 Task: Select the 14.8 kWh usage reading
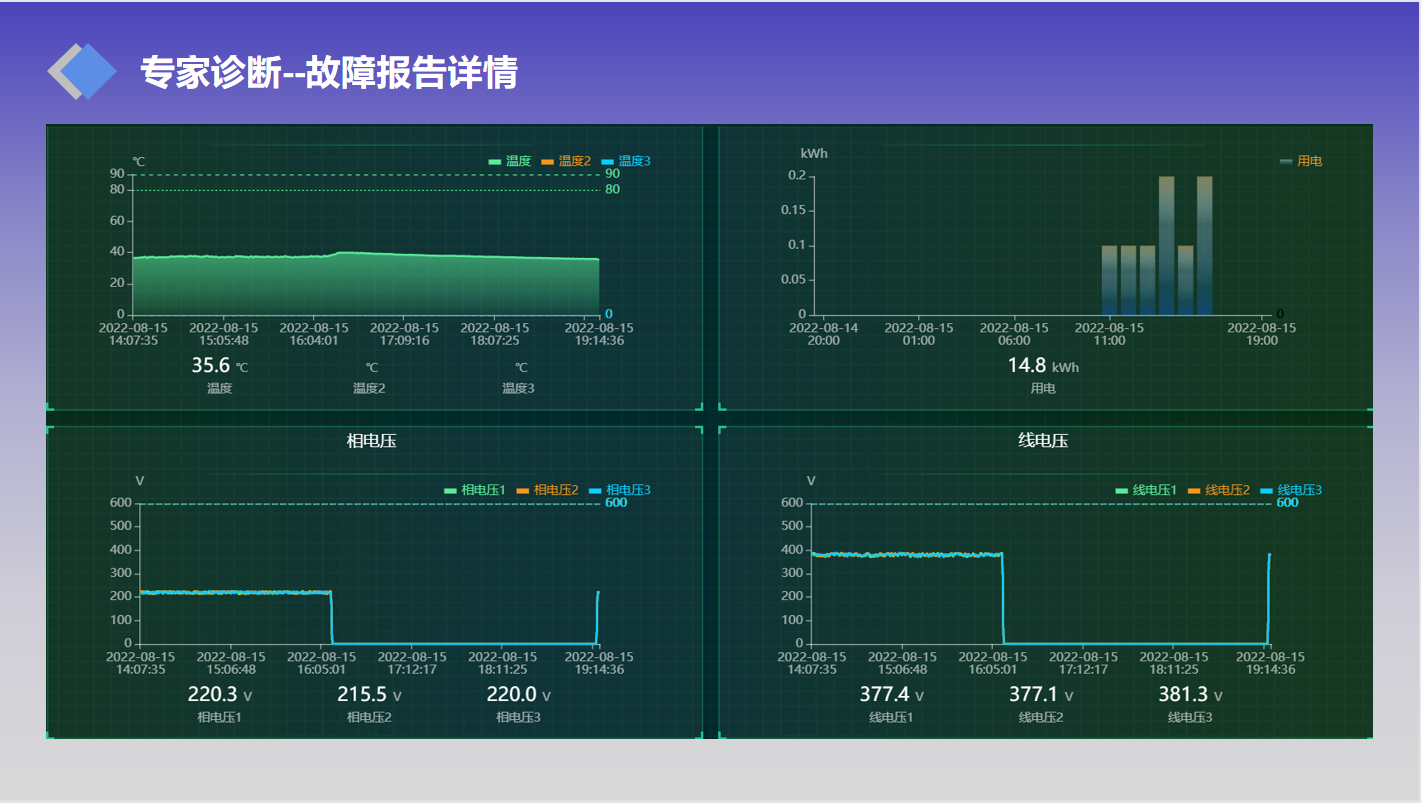tap(1027, 366)
